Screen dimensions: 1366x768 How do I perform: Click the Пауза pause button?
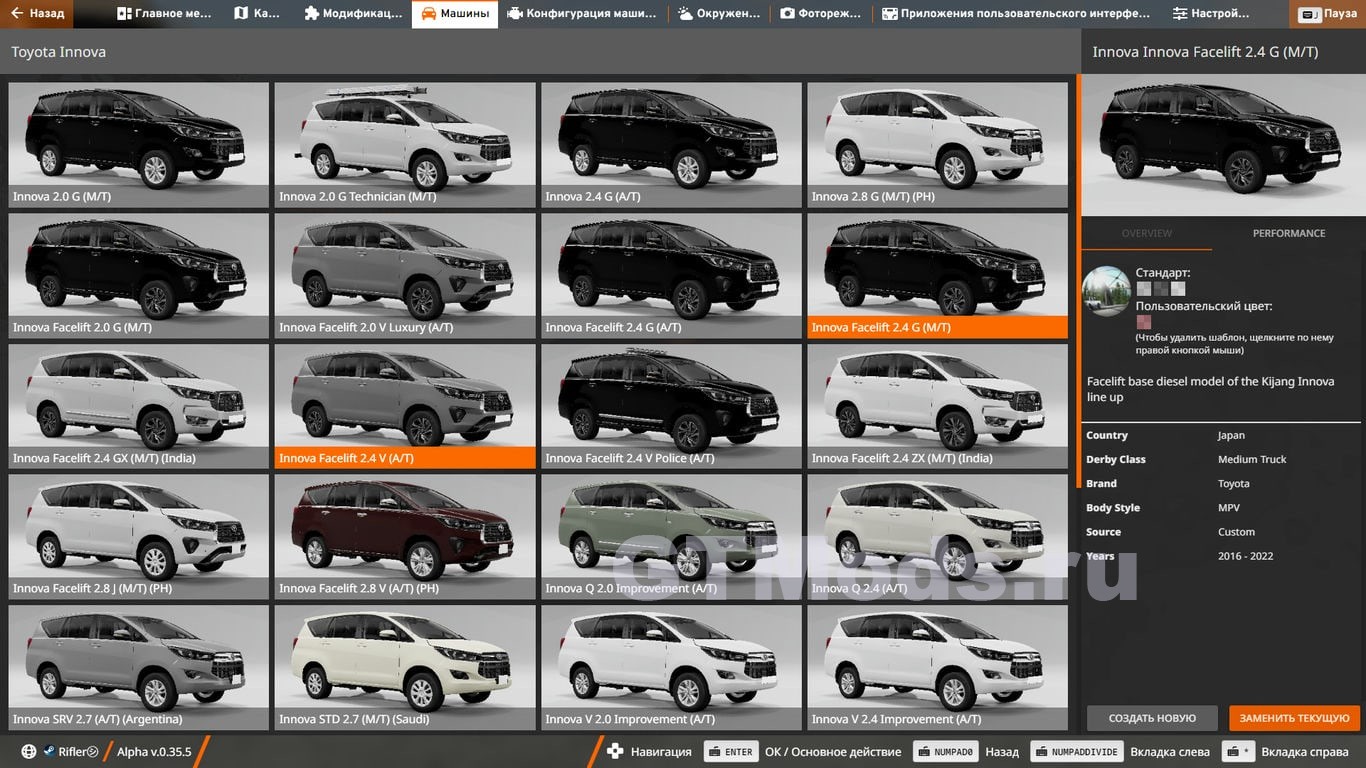[x=1328, y=14]
